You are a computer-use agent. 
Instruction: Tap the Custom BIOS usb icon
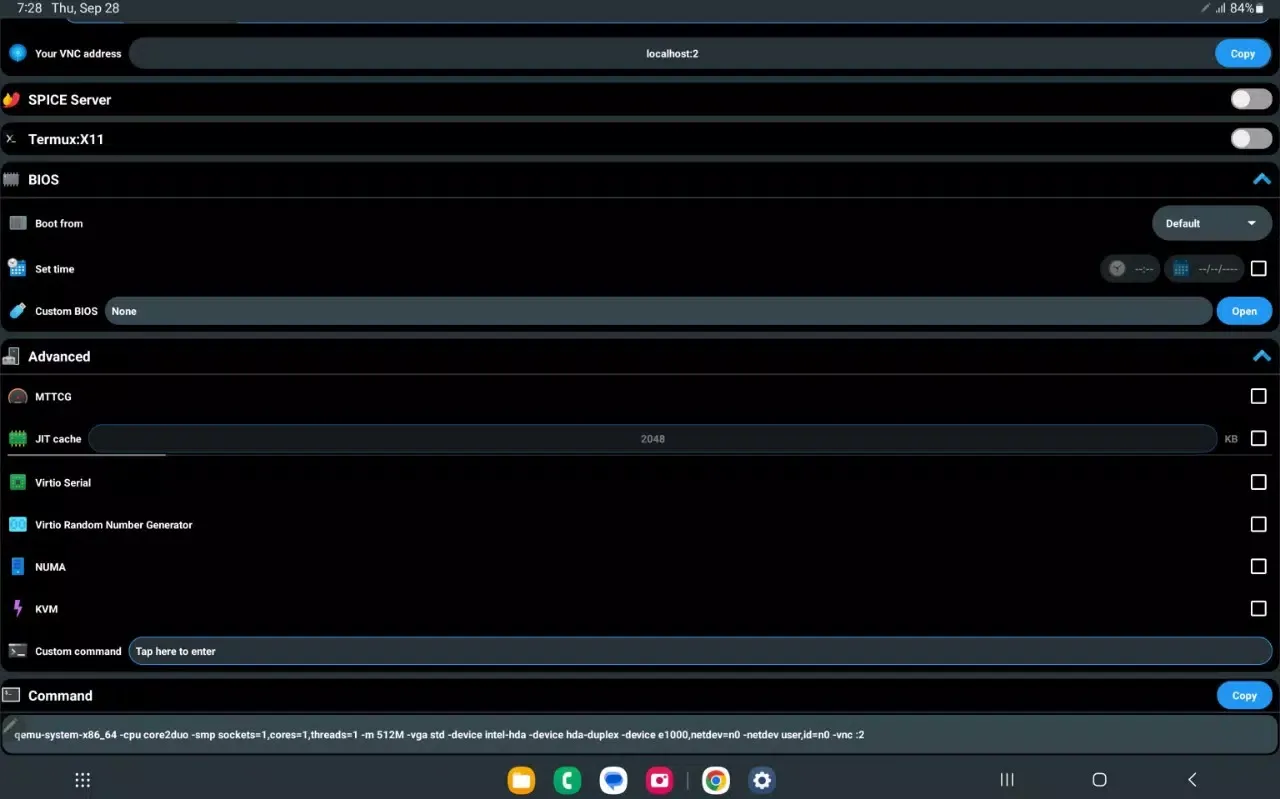pyautogui.click(x=18, y=311)
